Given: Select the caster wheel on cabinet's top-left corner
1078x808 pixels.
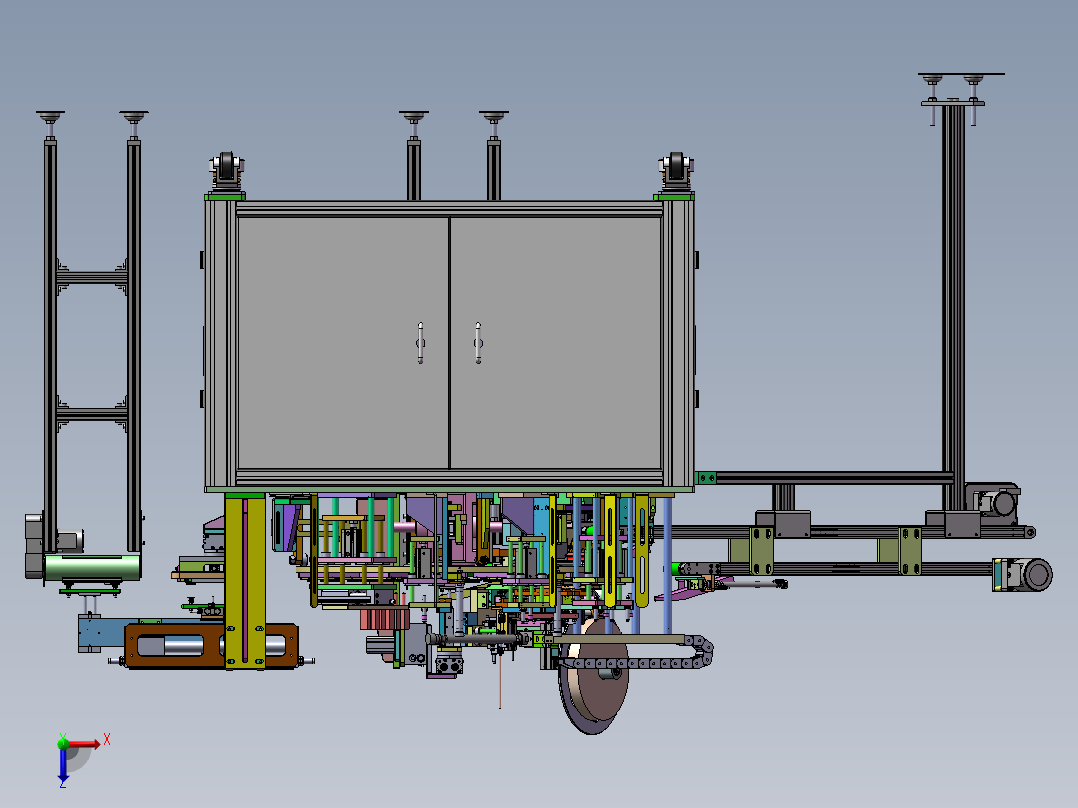Looking at the screenshot, I should click(228, 168).
